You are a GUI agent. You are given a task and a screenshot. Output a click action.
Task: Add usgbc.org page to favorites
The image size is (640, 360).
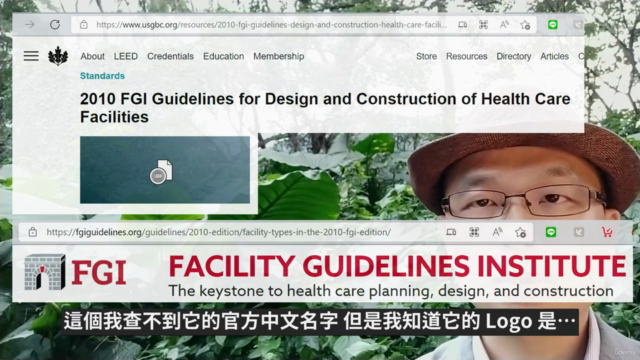coord(525,25)
